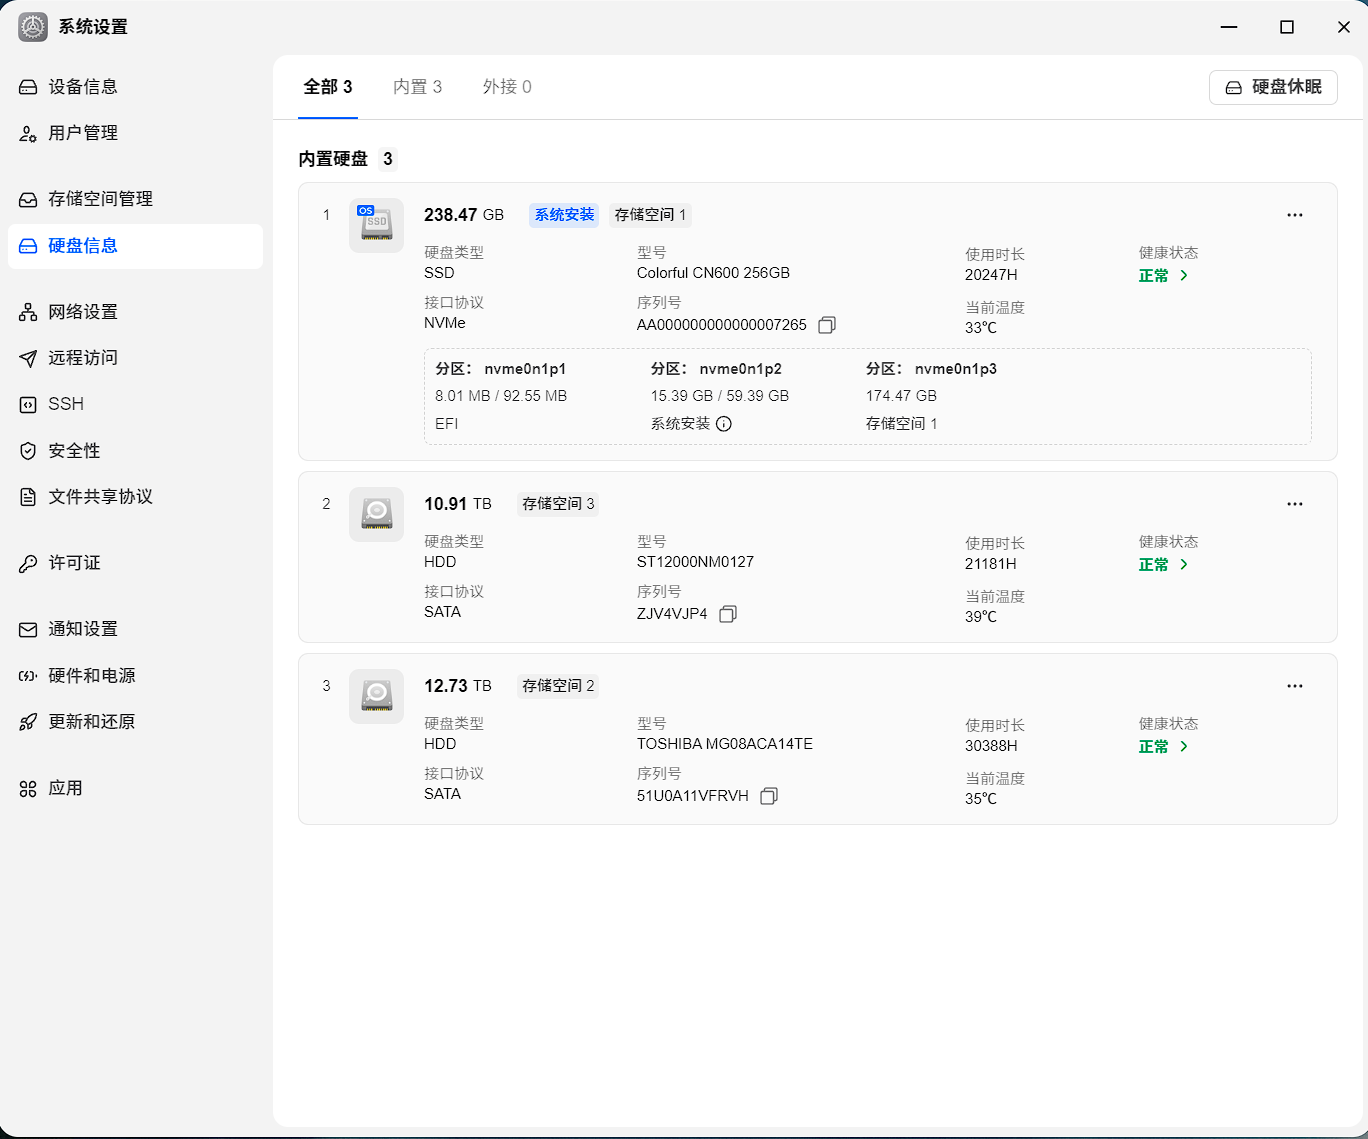
Task: Open 远程访问 settings page
Action: [x=135, y=358]
